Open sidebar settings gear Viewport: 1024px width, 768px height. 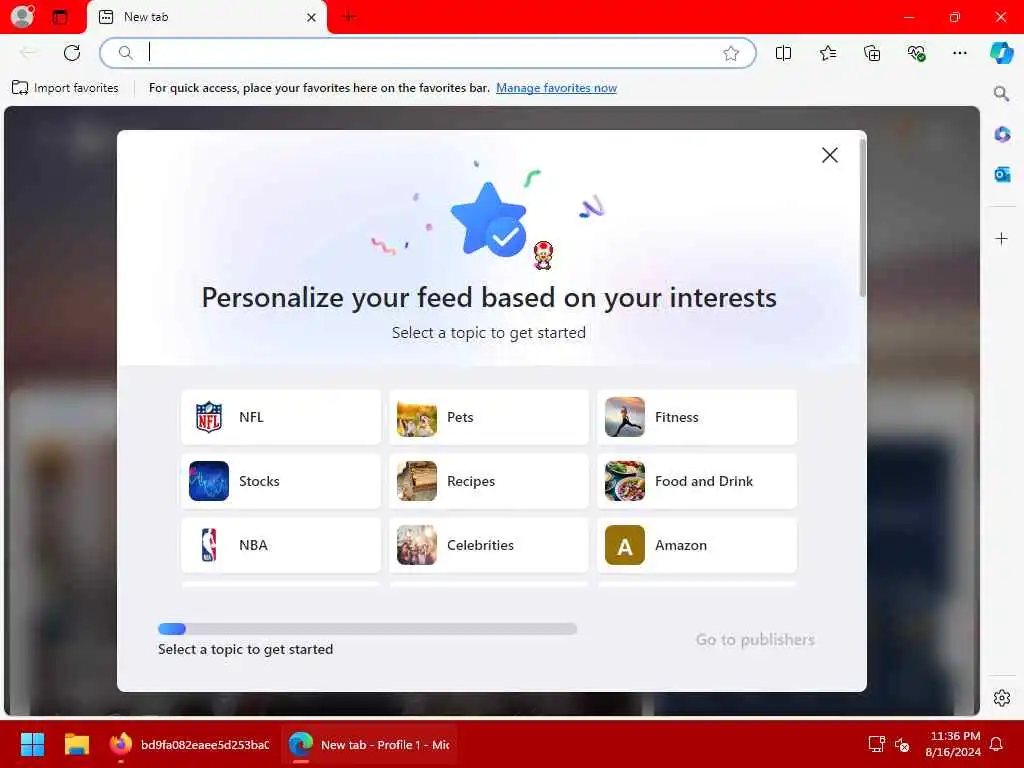point(1002,698)
